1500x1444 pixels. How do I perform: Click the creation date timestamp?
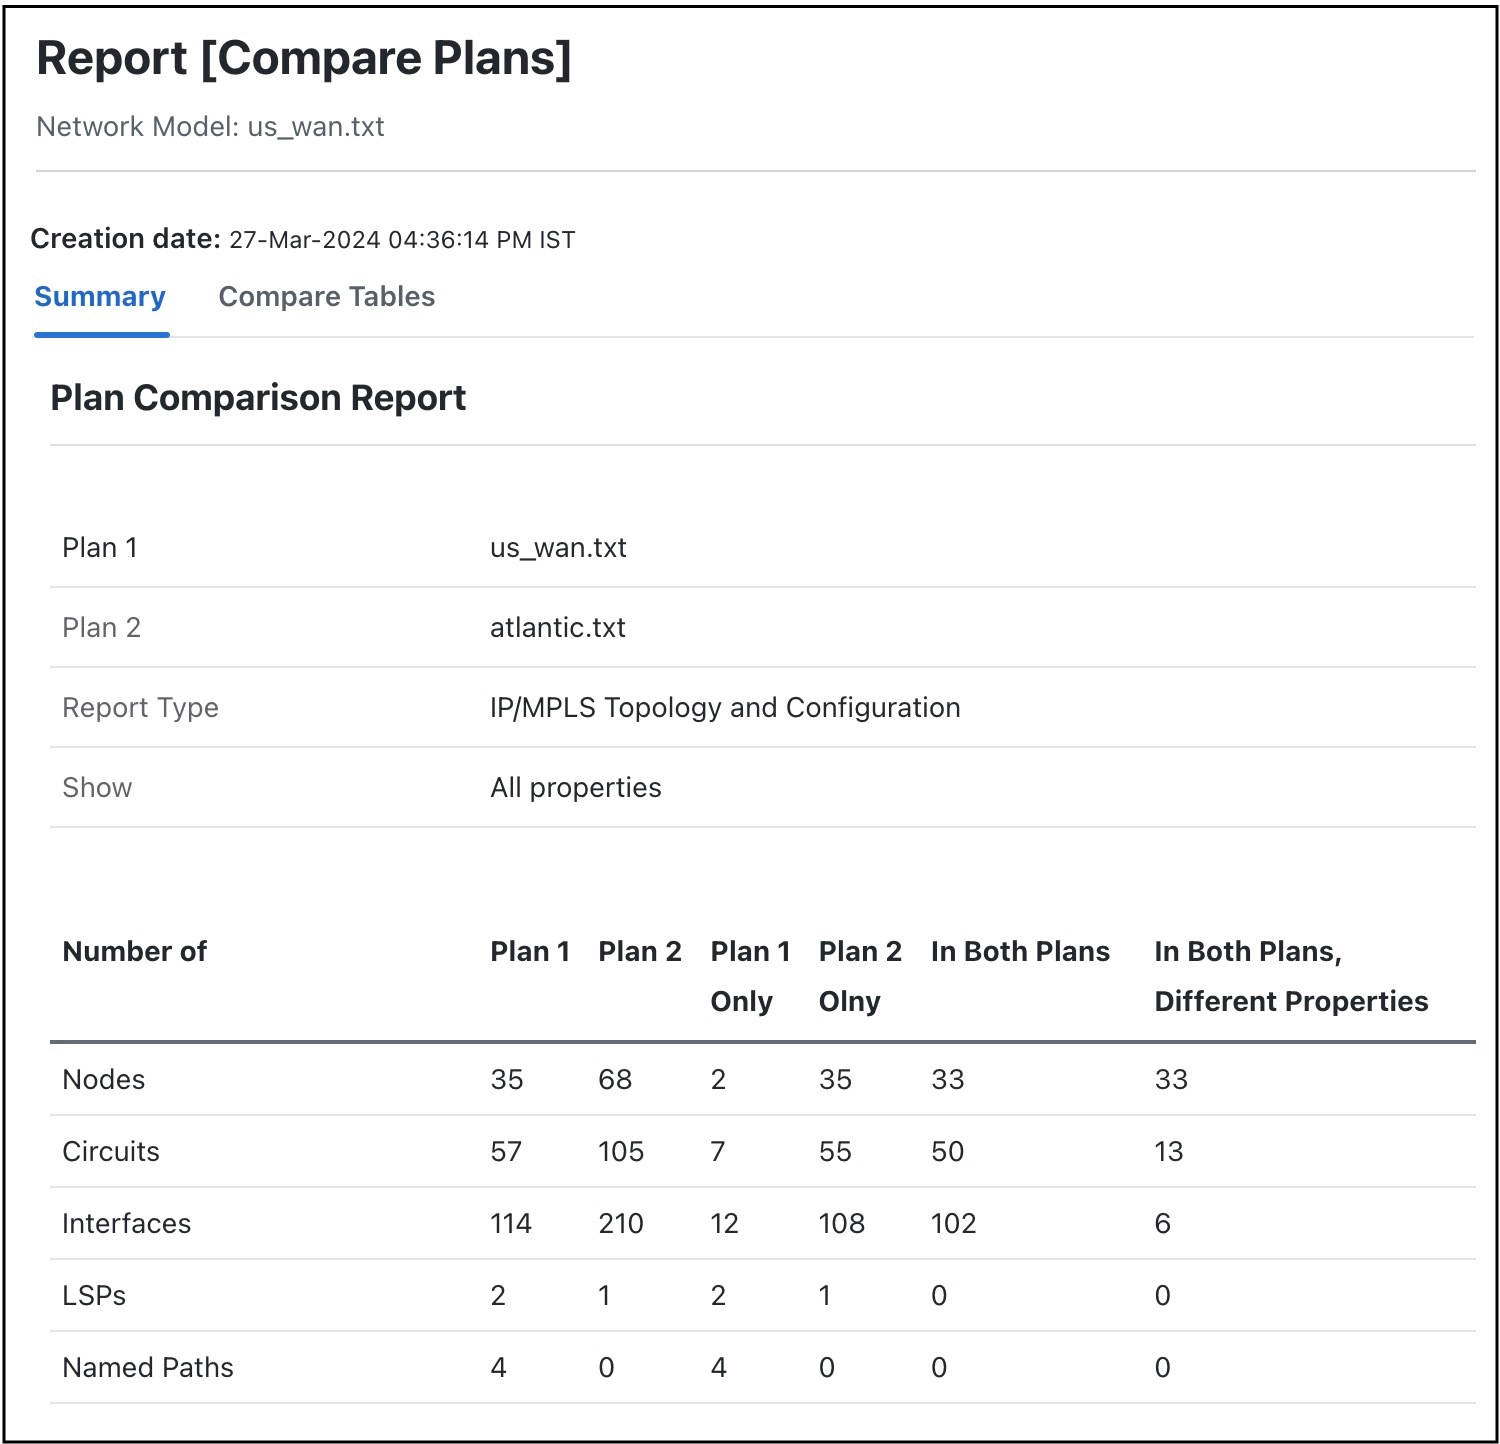coord(400,239)
